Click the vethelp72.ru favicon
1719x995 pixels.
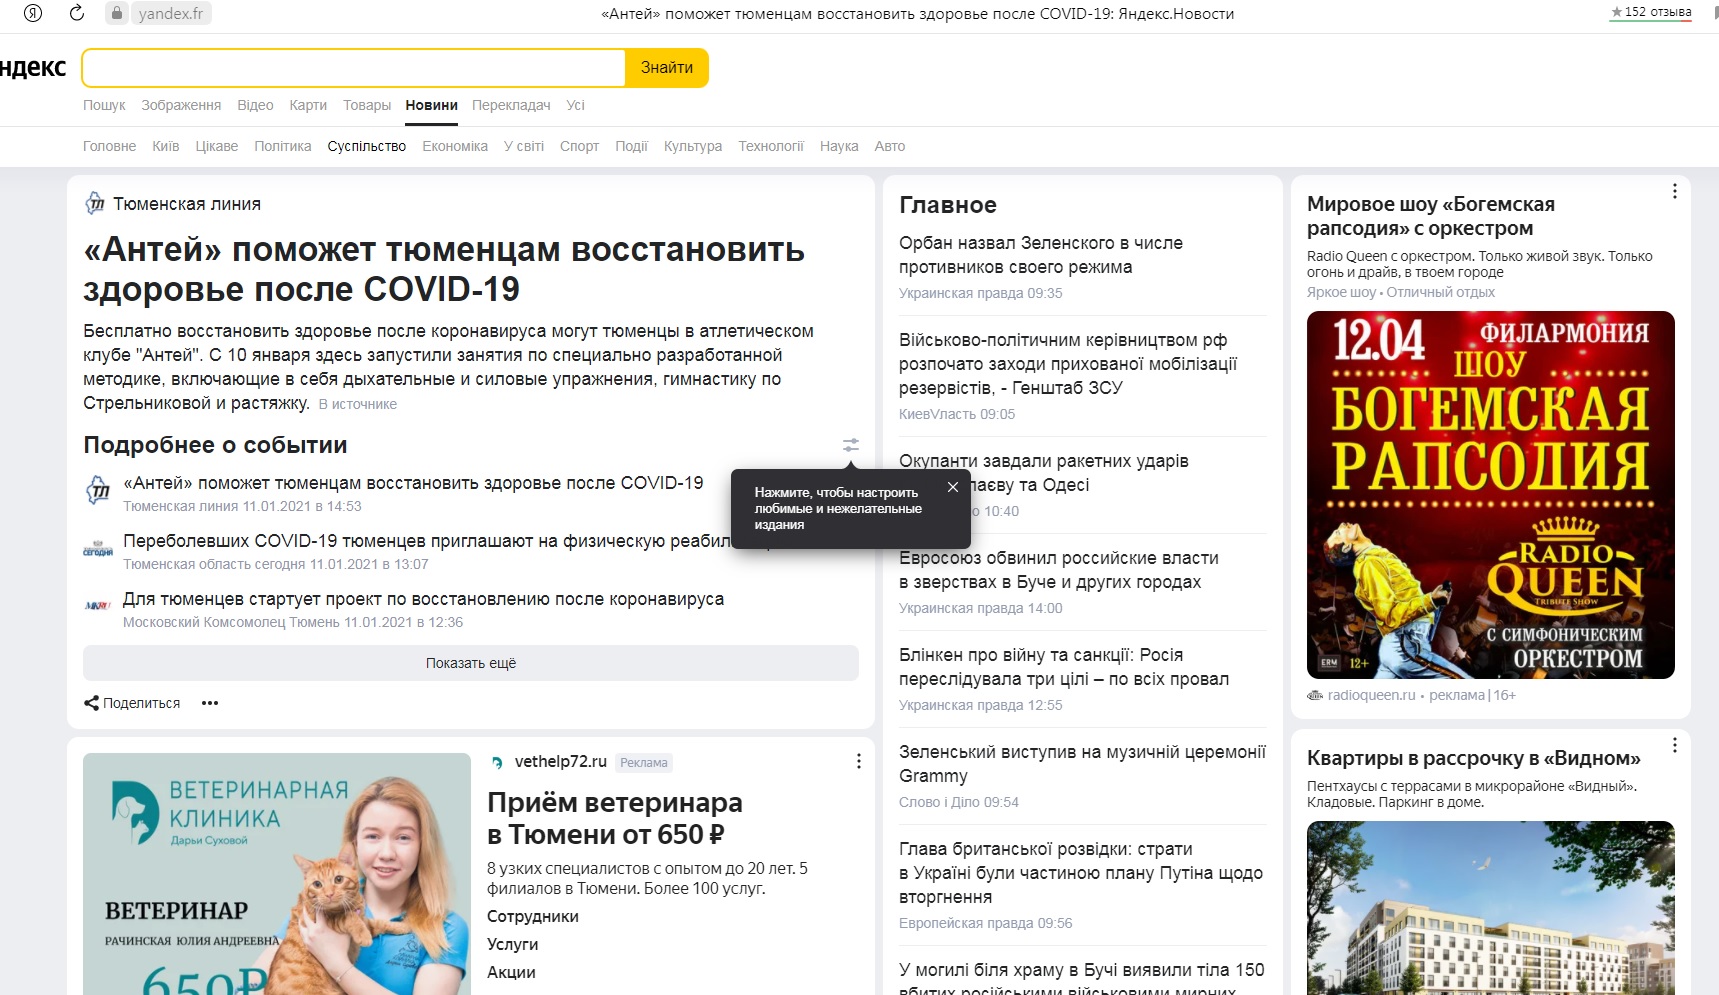[497, 762]
